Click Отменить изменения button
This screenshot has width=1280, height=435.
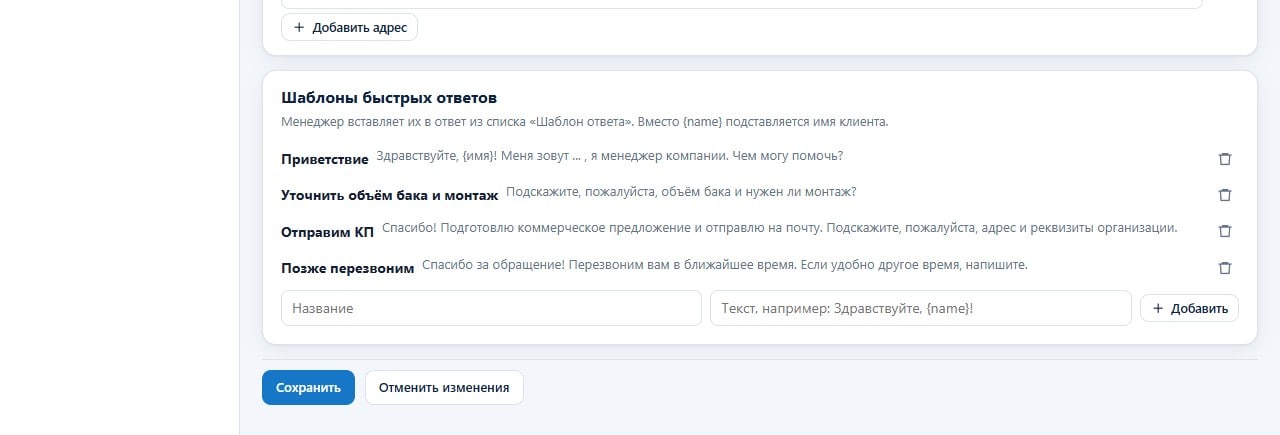444,387
